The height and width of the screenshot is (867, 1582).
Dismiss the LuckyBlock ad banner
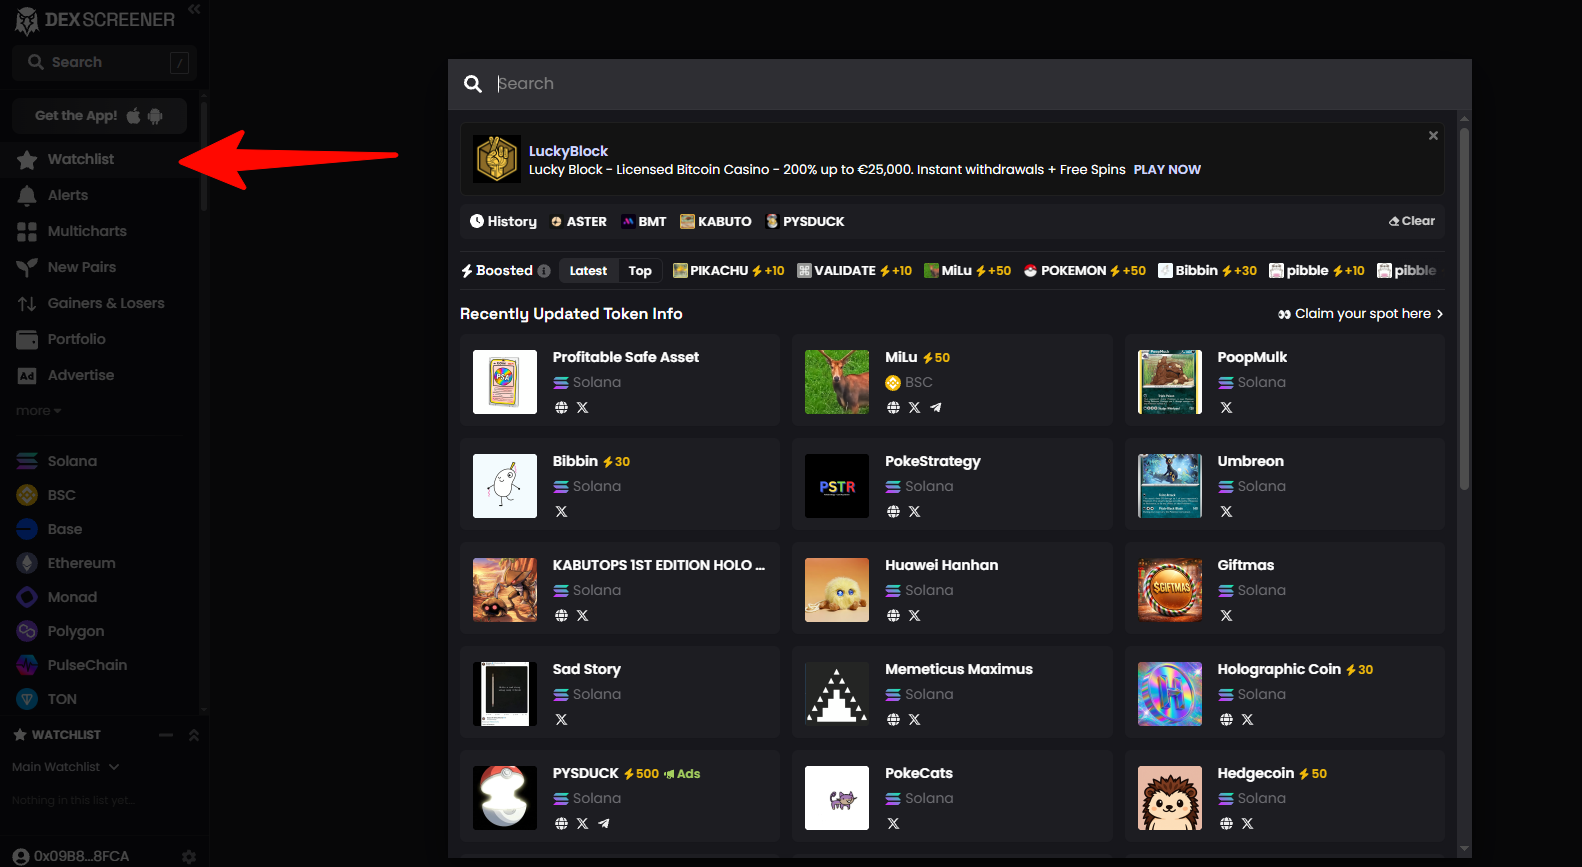pos(1433,136)
